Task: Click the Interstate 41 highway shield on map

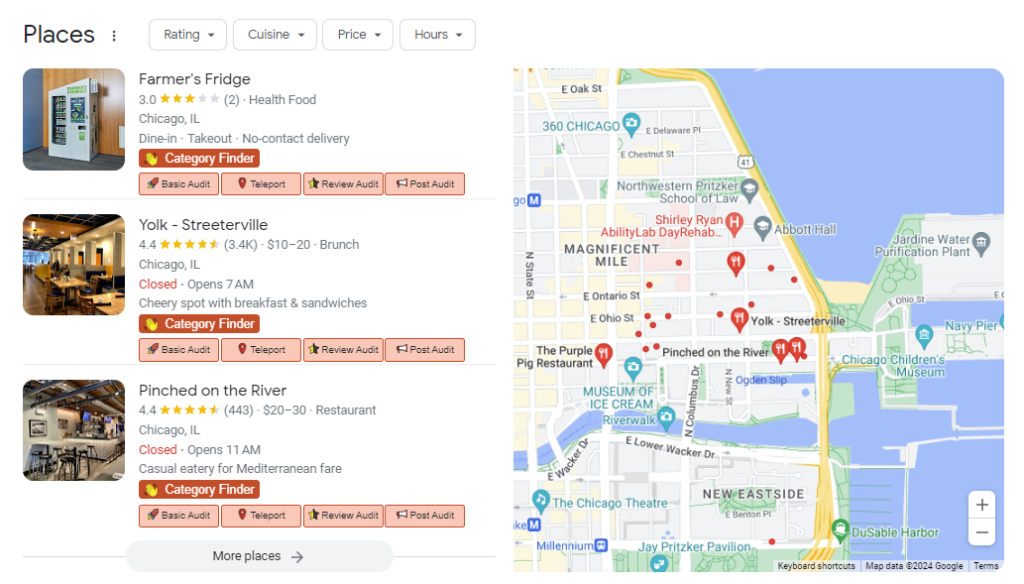Action: click(x=745, y=161)
